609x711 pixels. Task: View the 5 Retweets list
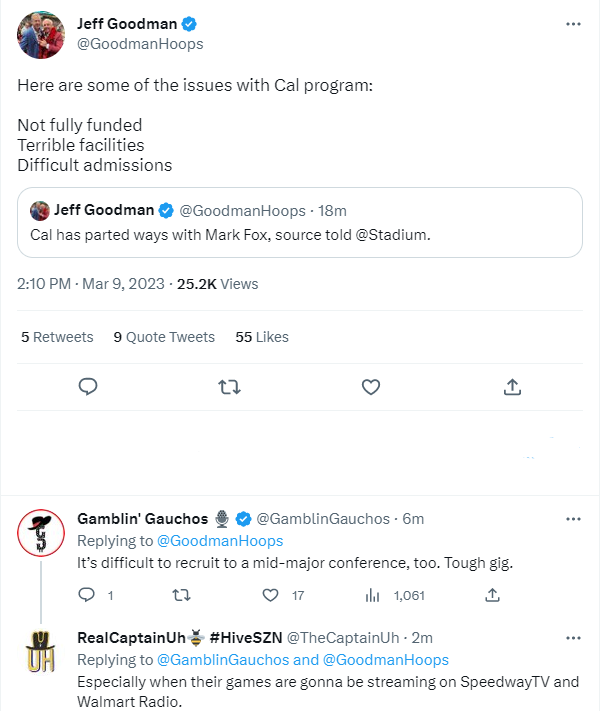[x=57, y=337]
